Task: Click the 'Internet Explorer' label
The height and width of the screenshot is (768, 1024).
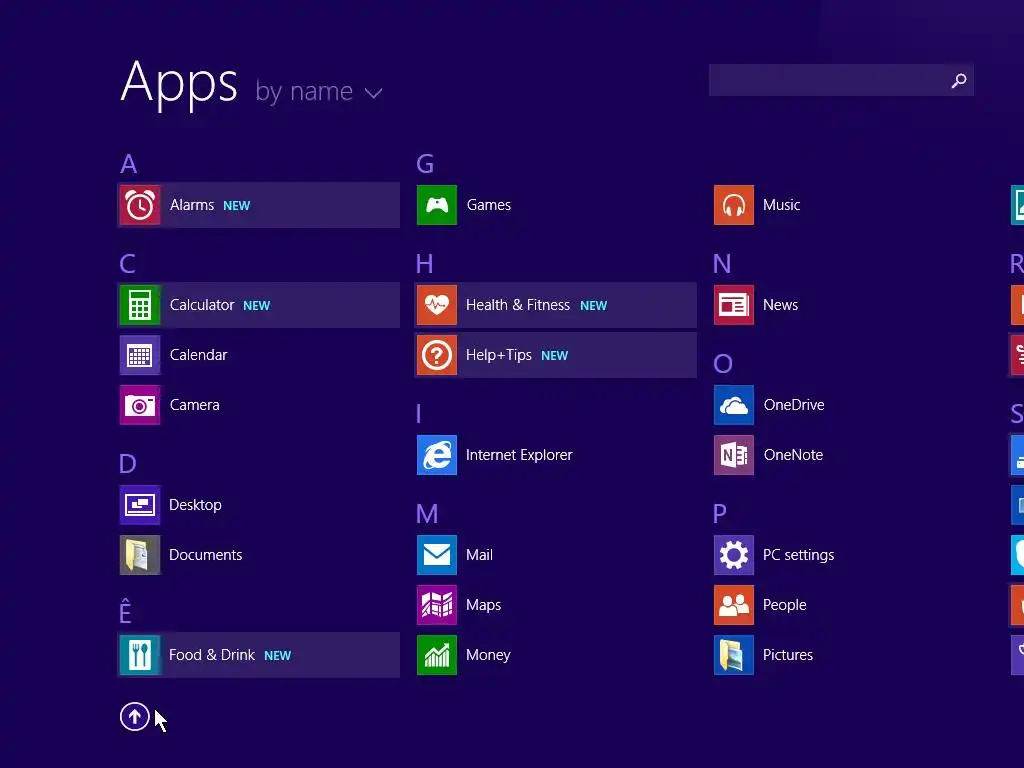Action: click(519, 455)
